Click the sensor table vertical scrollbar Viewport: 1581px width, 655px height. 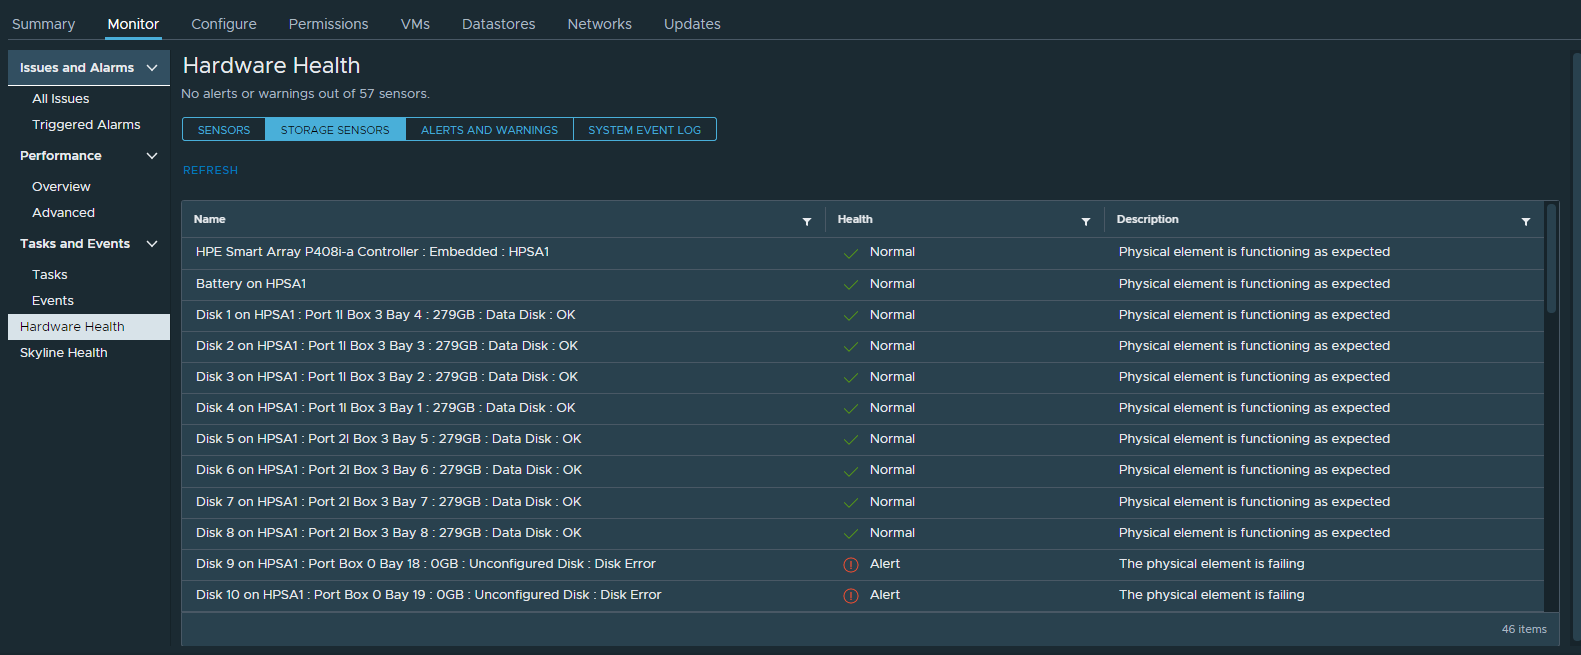(x=1551, y=259)
